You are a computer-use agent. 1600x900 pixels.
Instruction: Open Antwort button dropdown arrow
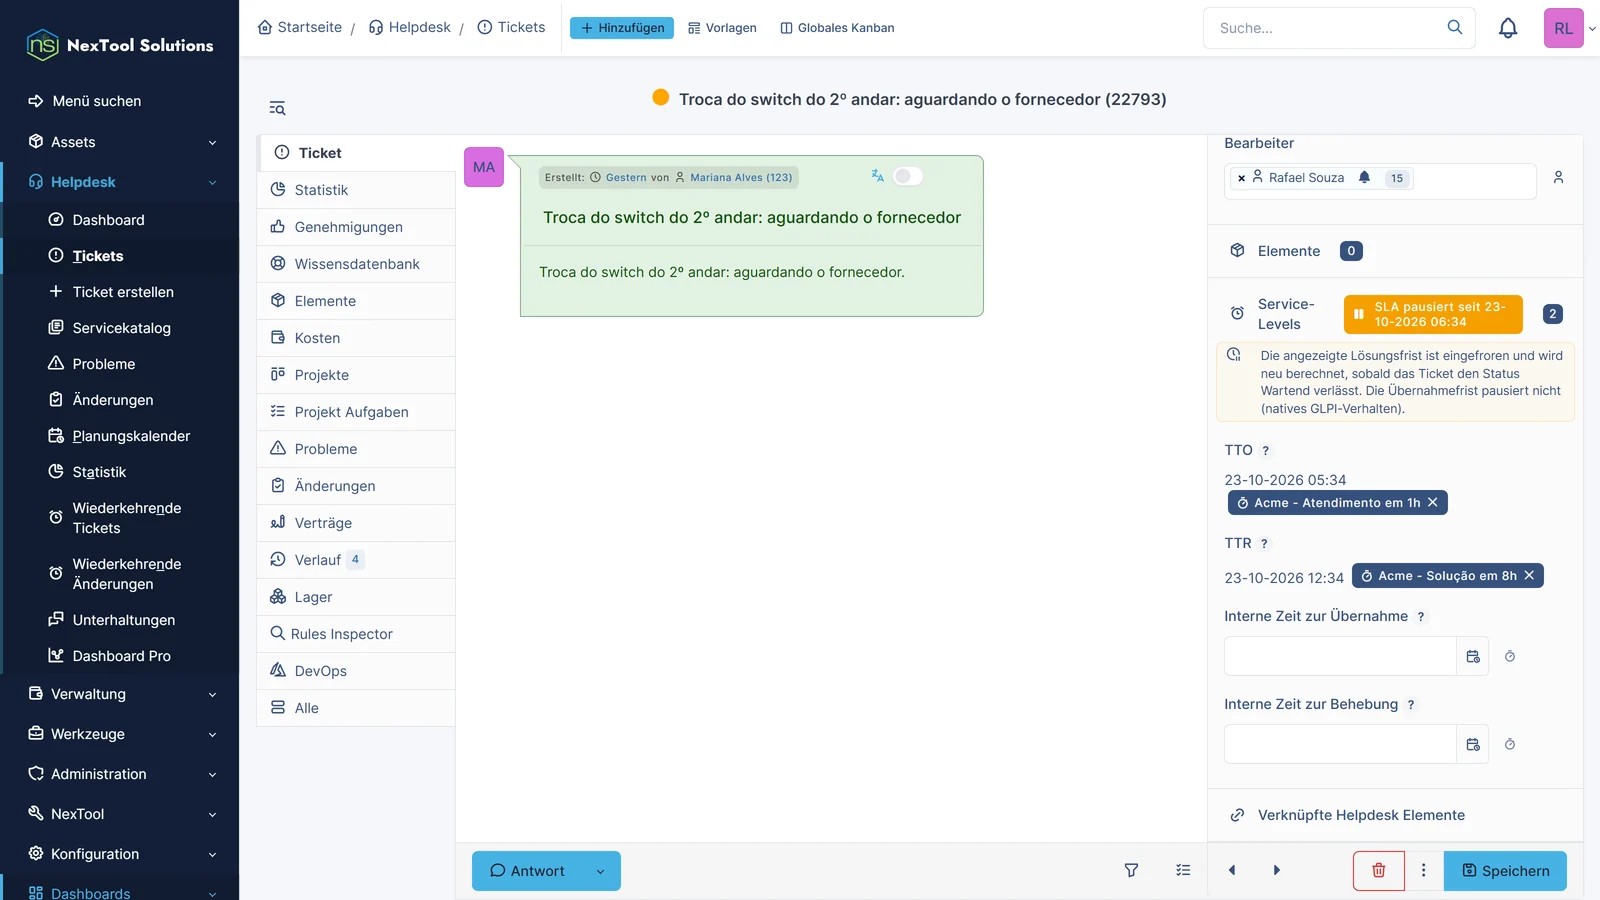(600, 871)
